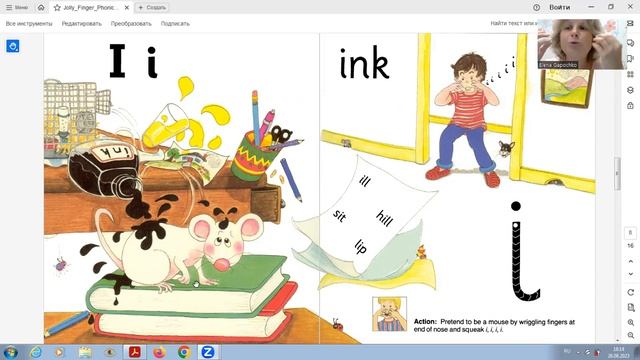The image size is (640, 360).
Task: Open the taskbar clock and date
Action: click(619, 352)
